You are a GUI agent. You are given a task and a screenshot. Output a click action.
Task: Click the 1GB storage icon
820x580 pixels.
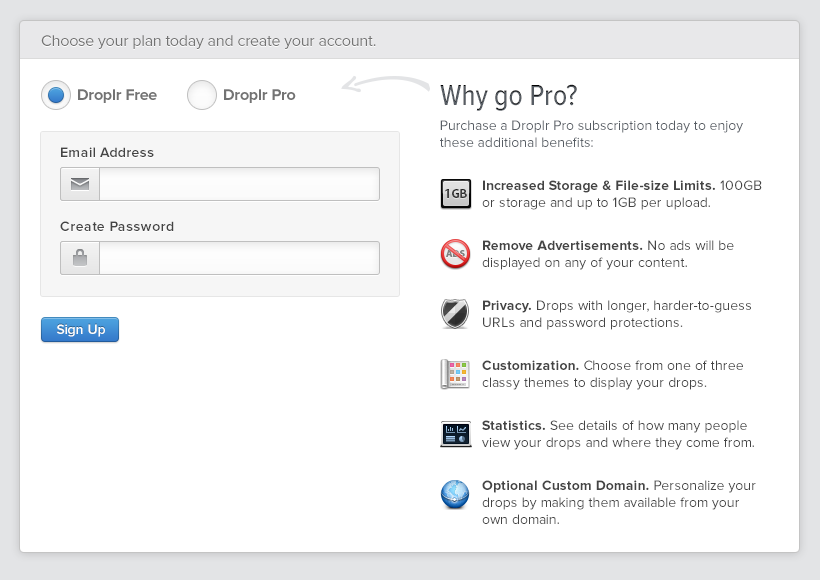[x=455, y=194]
